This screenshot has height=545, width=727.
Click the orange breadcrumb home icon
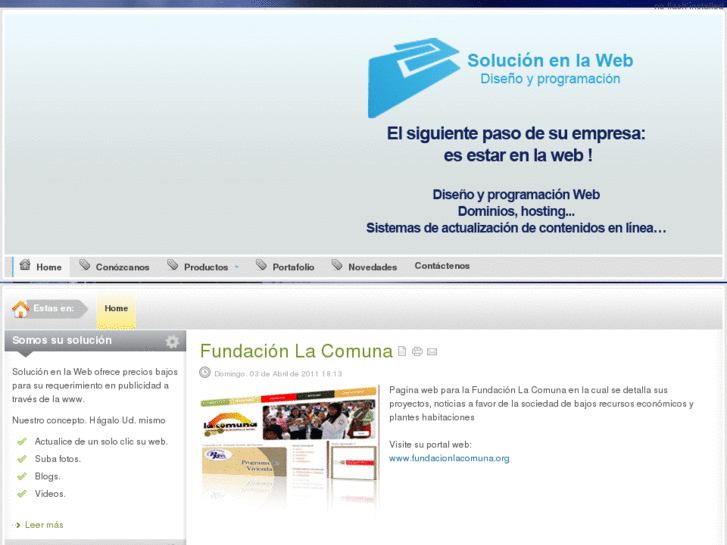(20, 309)
